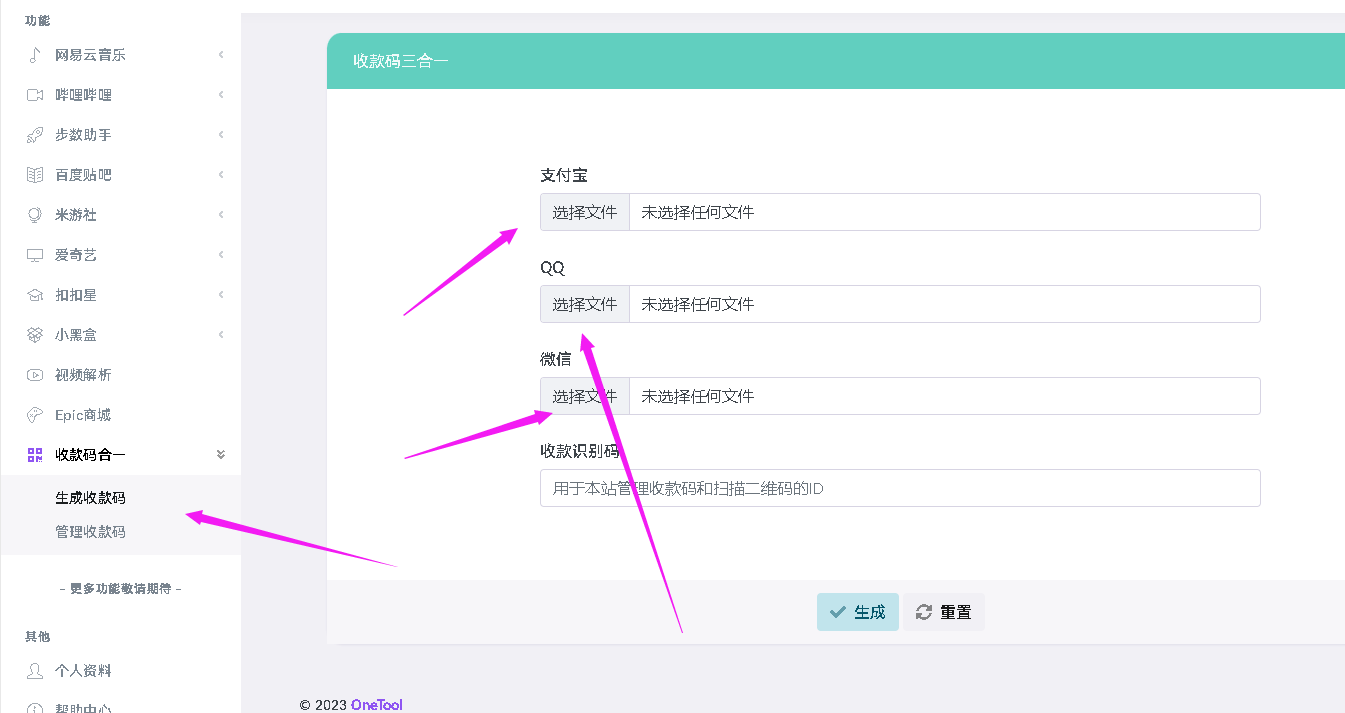Expand the 百度贴吧 menu arrow
This screenshot has height=713, width=1345.
221,175
